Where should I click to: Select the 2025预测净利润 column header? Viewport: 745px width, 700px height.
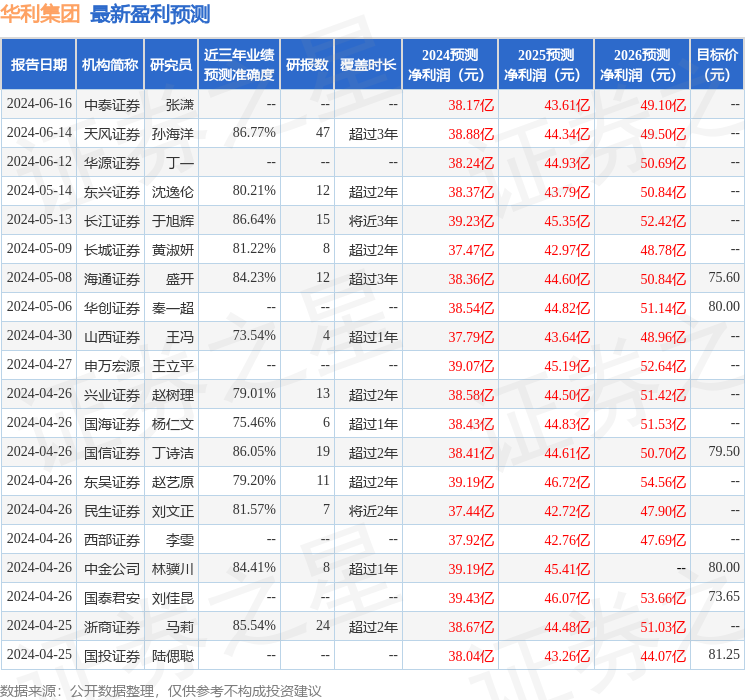pyautogui.click(x=546, y=65)
